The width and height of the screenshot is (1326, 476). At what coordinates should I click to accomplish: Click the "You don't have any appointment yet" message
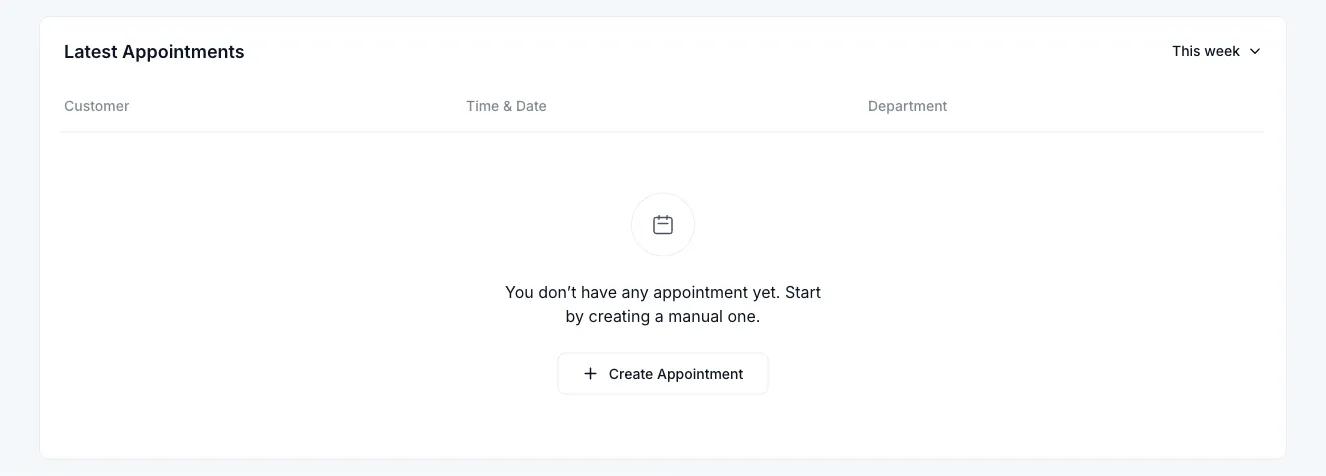tap(642, 293)
